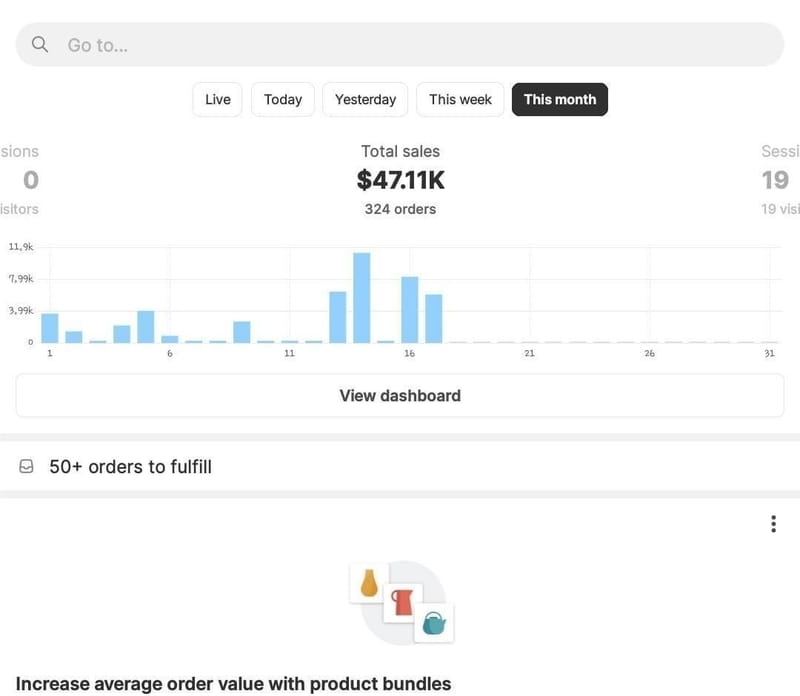Switch to This week view
This screenshot has height=696, width=800.
point(460,100)
